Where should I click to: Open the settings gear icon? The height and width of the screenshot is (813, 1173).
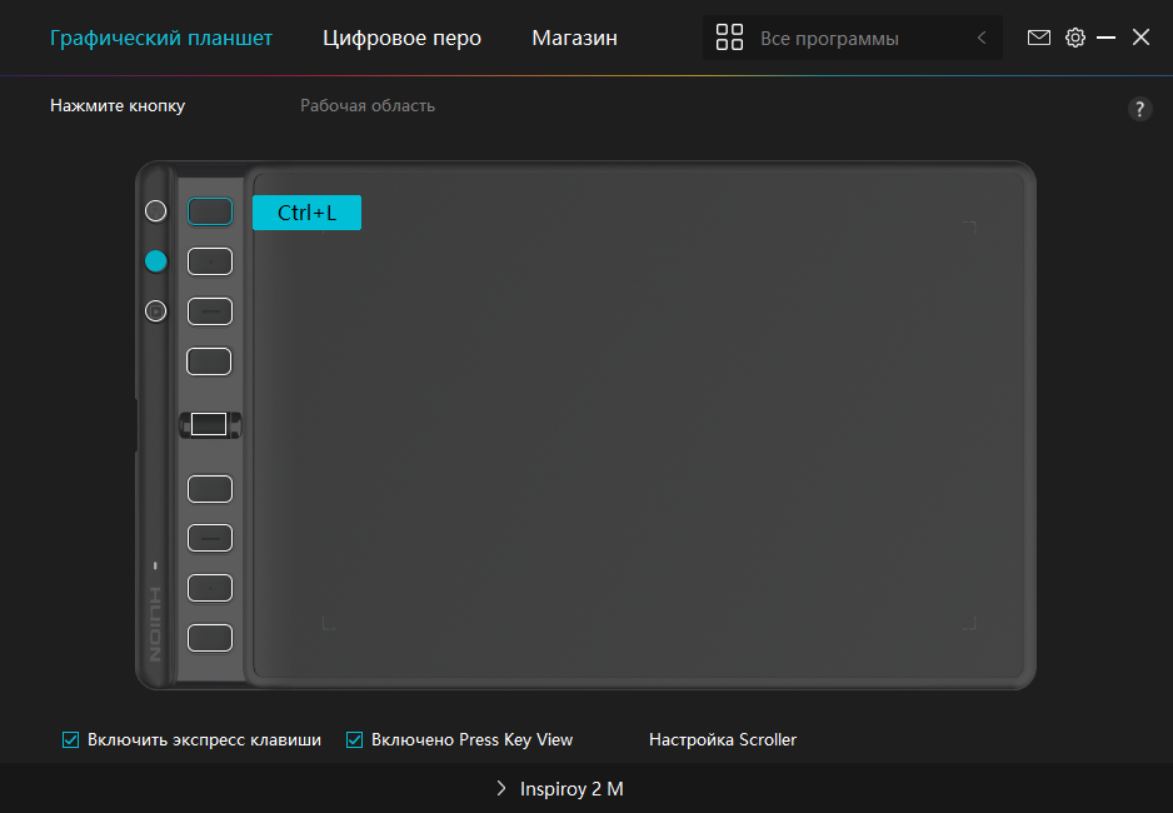click(x=1075, y=38)
